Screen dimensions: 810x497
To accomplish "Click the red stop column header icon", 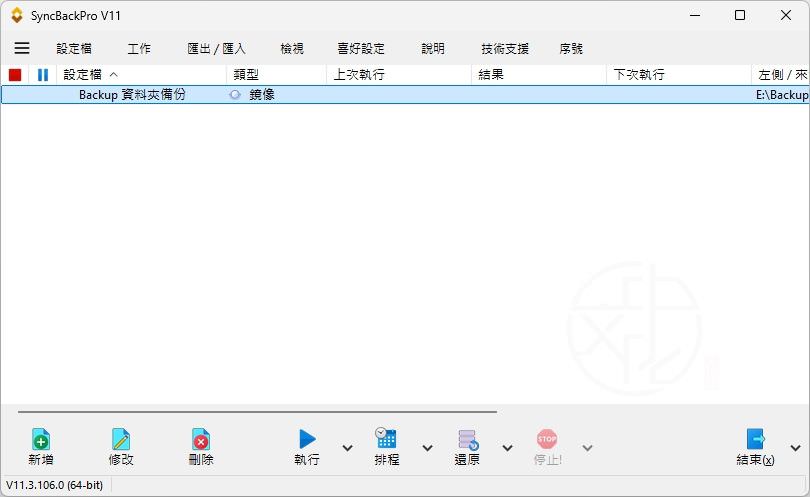I will pyautogui.click(x=15, y=75).
